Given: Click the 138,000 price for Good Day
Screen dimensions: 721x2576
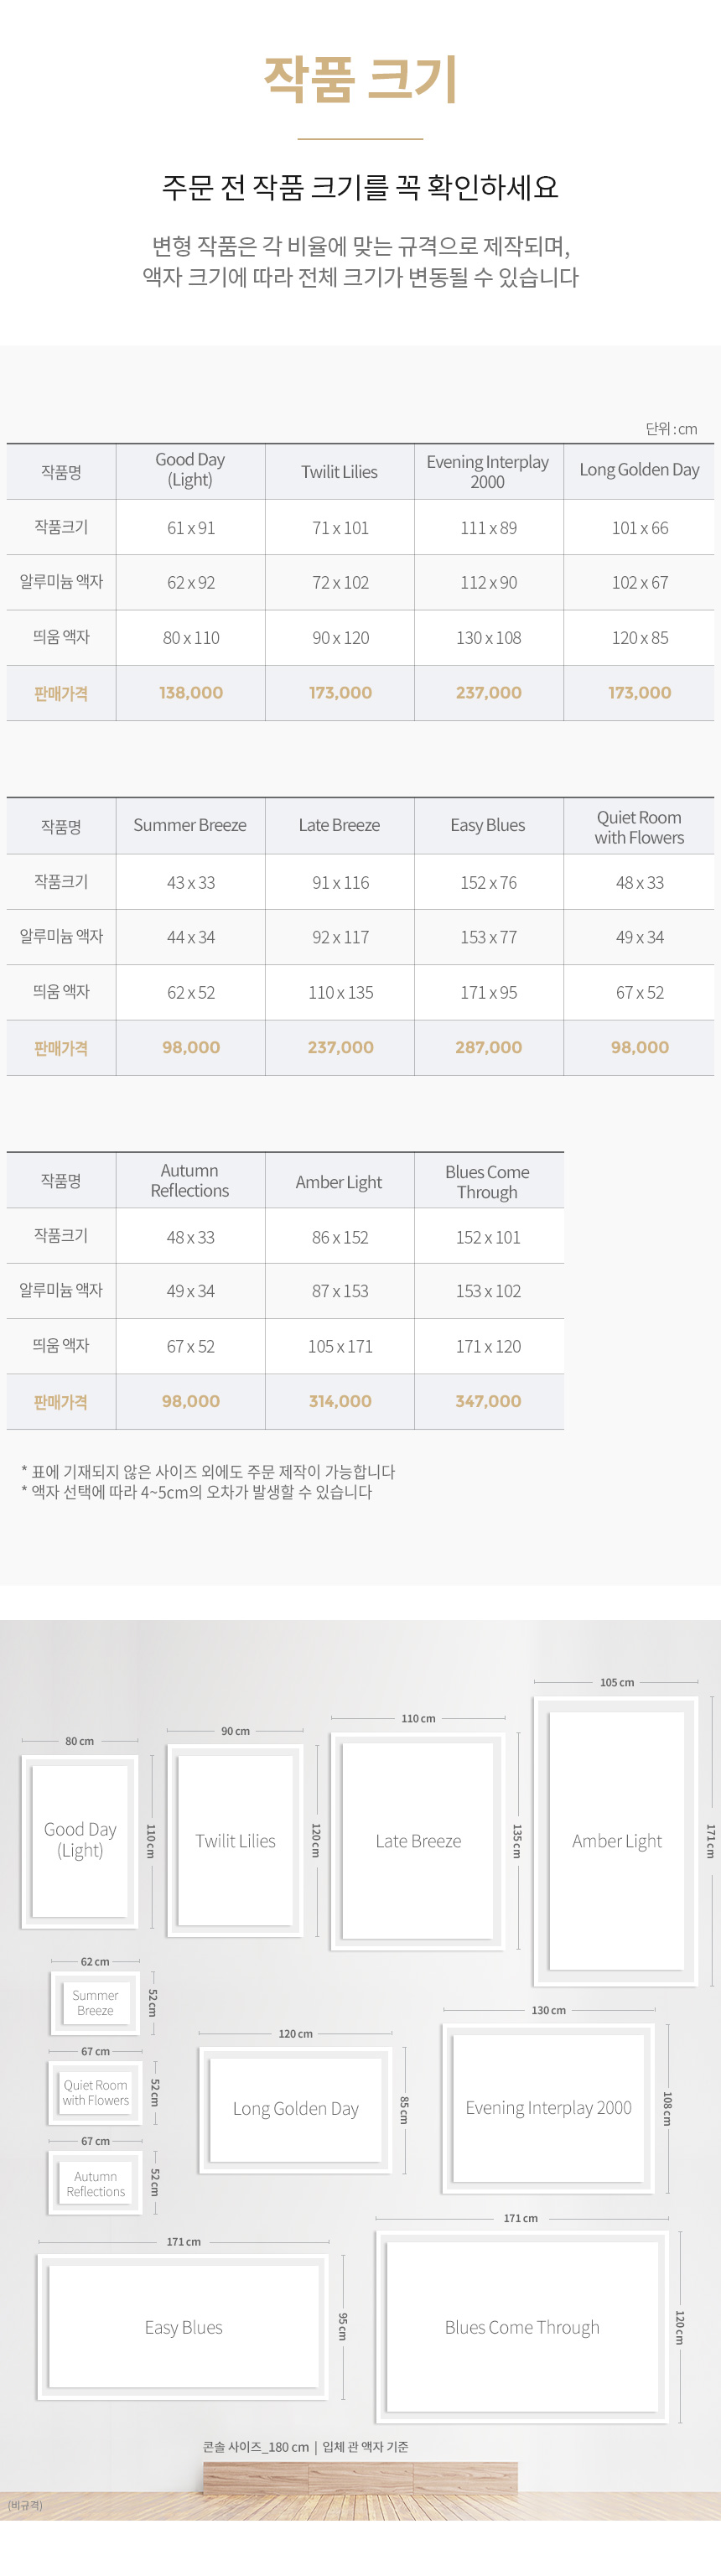Looking at the screenshot, I should coord(191,693).
